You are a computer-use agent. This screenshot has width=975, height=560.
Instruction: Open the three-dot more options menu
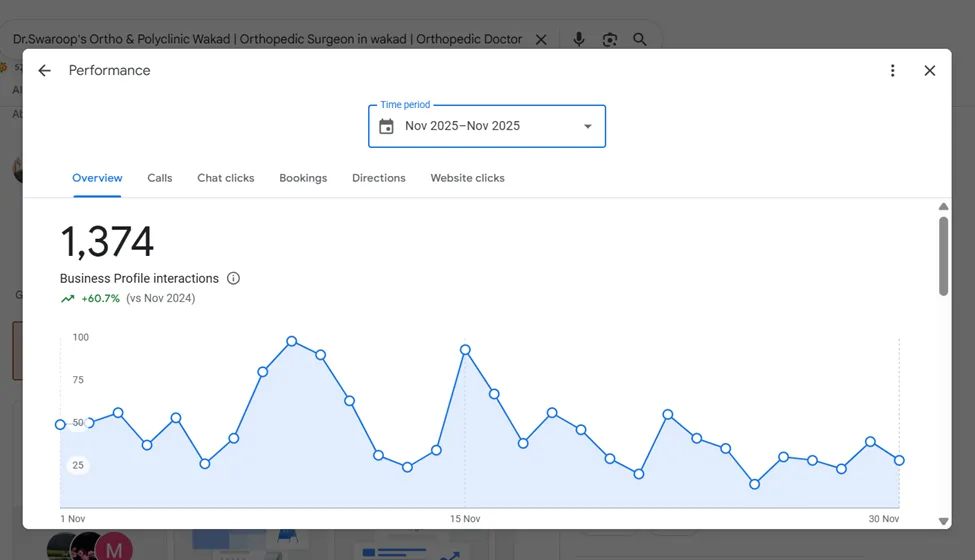tap(892, 71)
